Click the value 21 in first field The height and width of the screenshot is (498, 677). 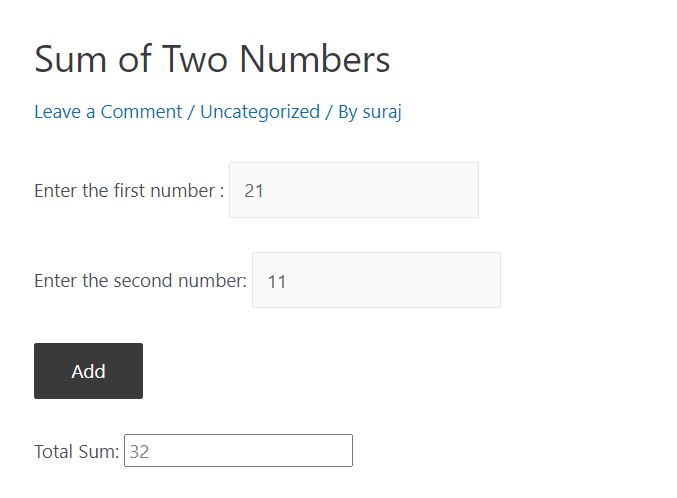point(254,190)
